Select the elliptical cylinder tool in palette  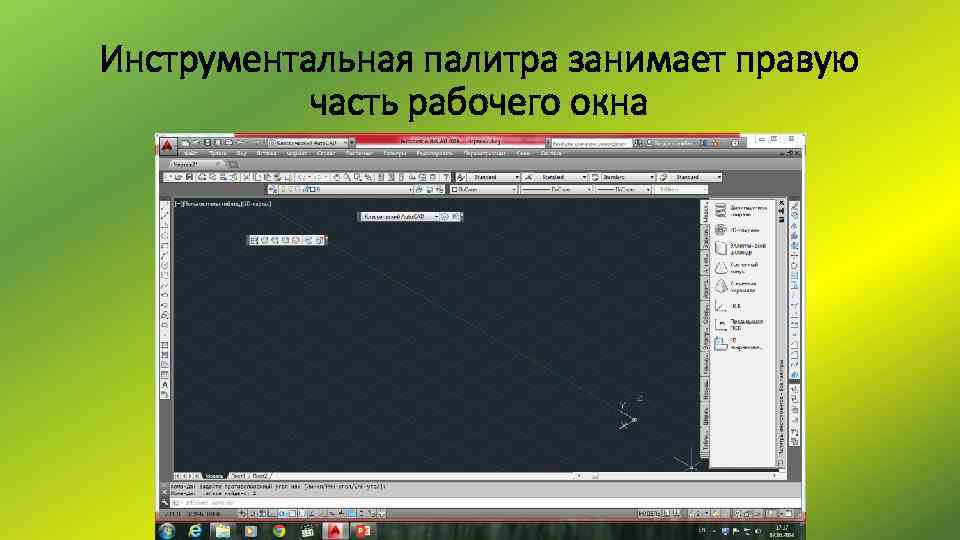coord(741,249)
